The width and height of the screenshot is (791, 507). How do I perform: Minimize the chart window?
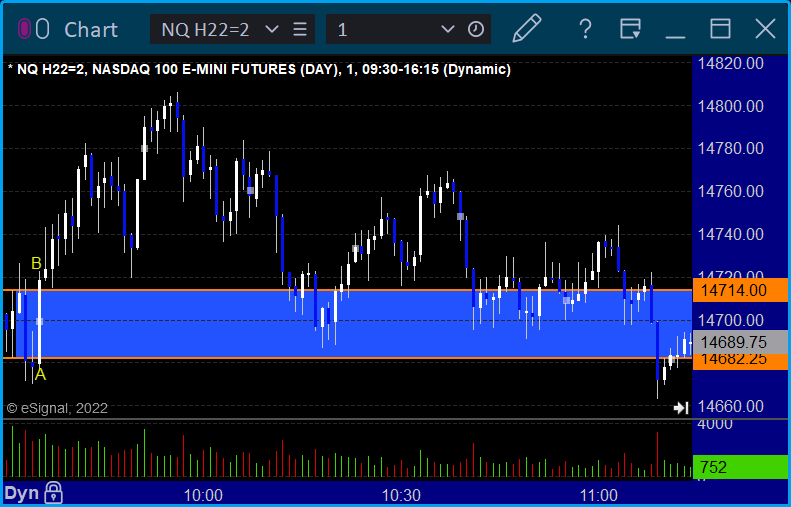[675, 36]
